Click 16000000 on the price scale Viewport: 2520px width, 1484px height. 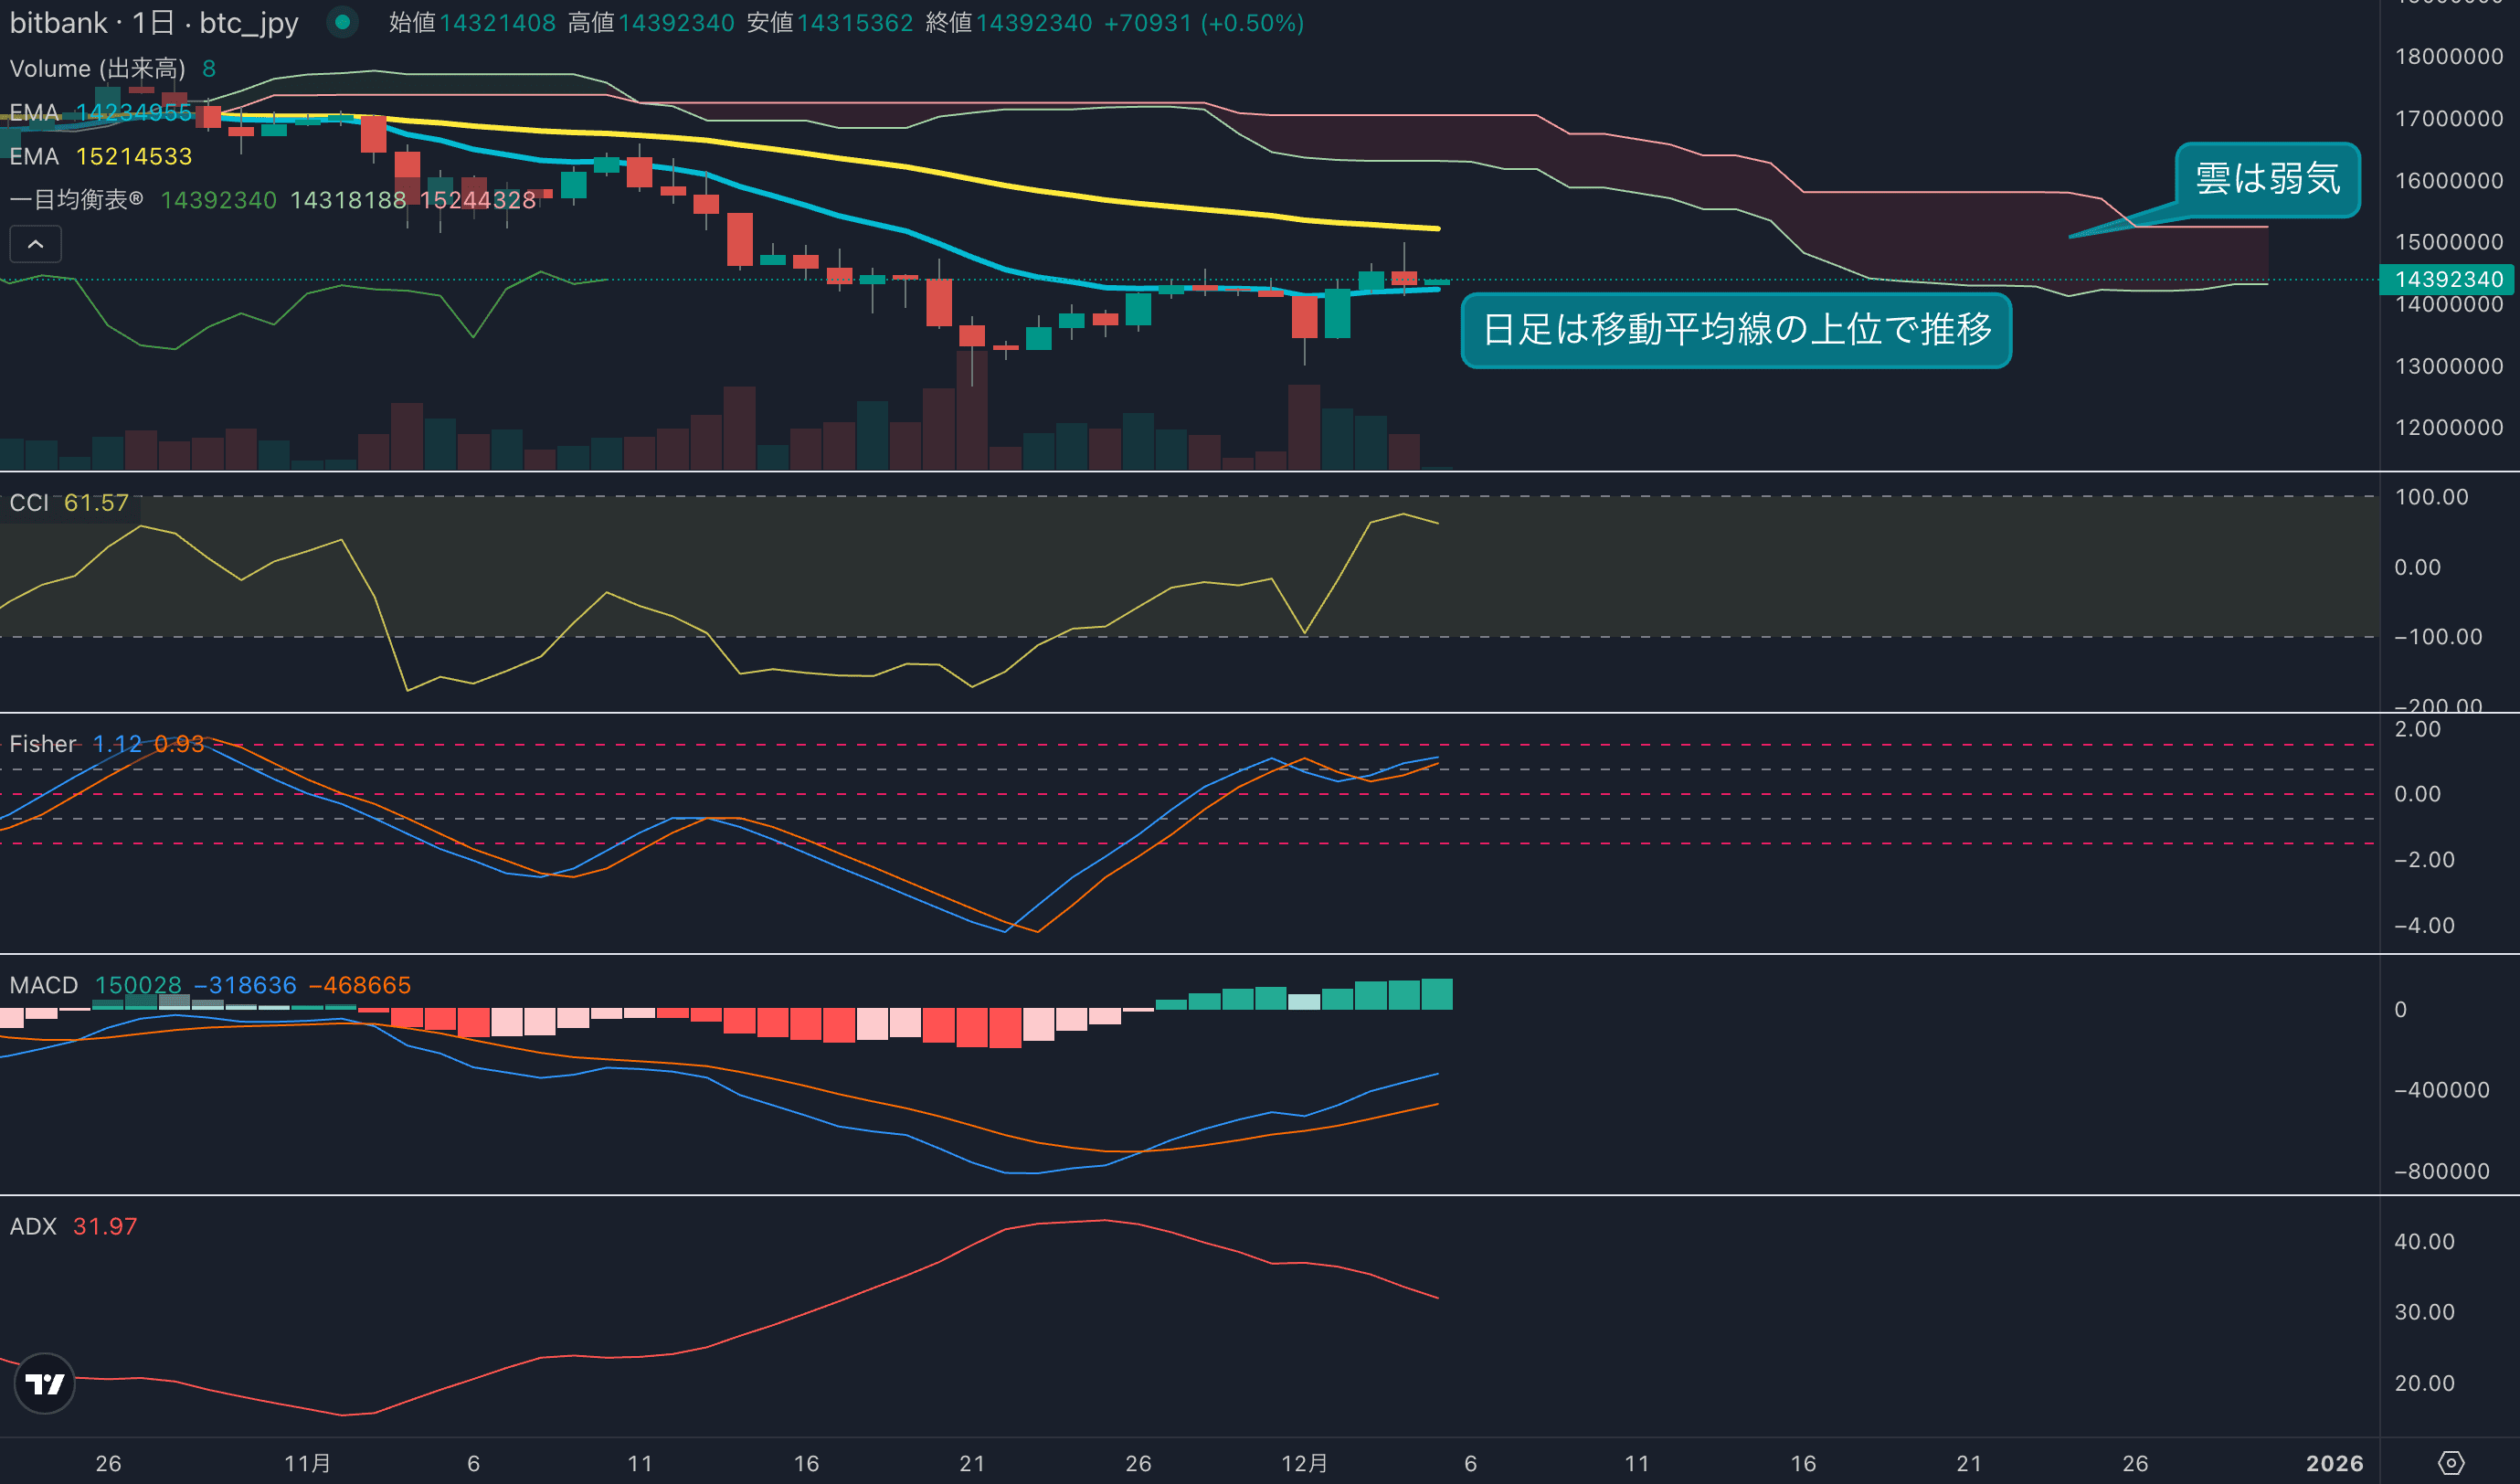click(x=2448, y=180)
